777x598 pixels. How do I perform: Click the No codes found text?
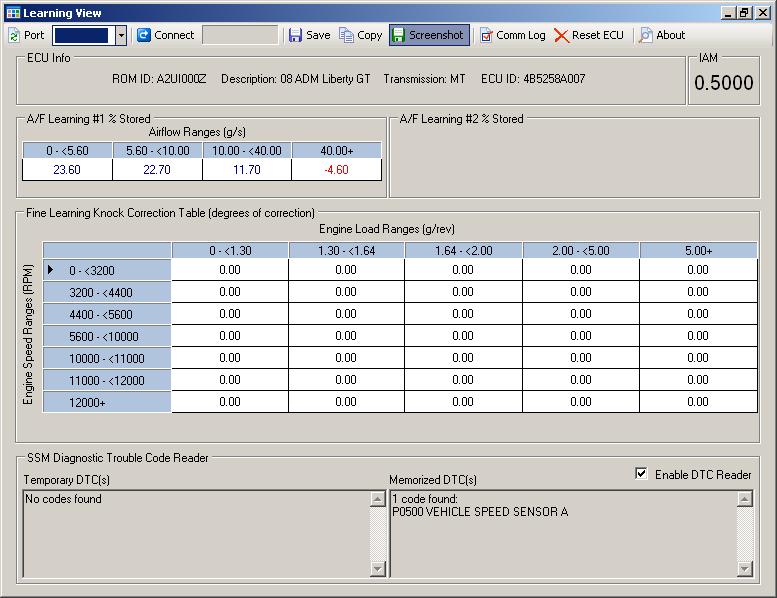[63, 499]
